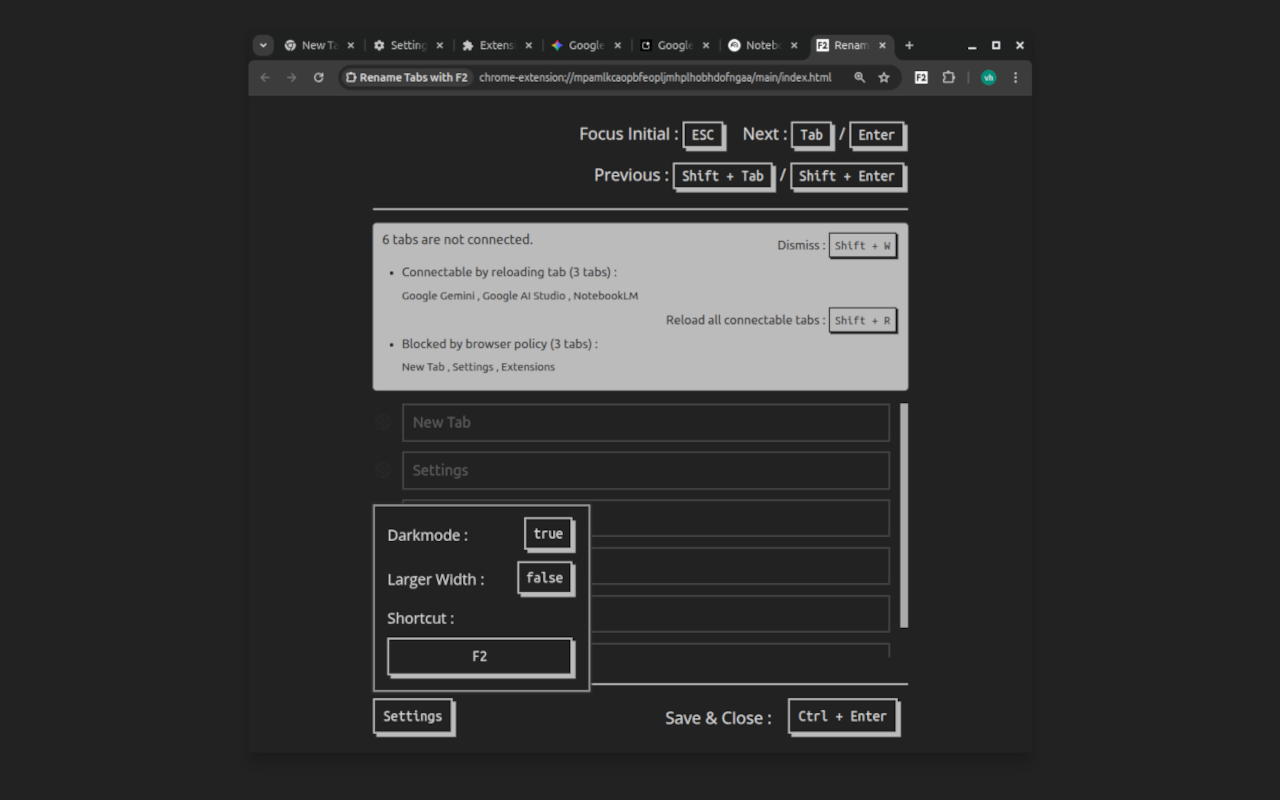Maximize the browser window
This screenshot has width=1280, height=800.
[x=996, y=45]
